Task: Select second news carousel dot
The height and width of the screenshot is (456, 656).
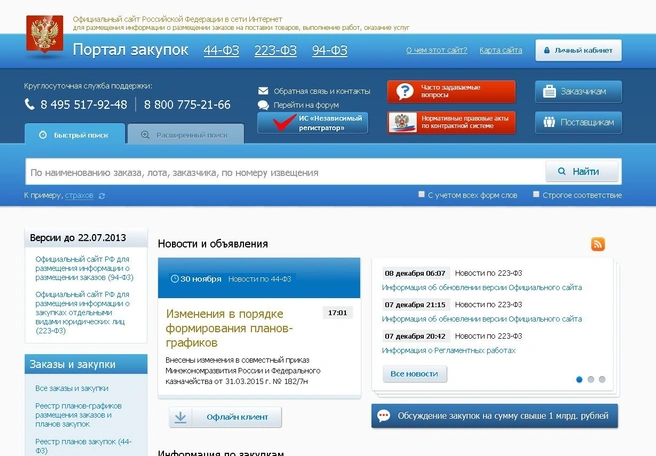Action: [x=591, y=379]
